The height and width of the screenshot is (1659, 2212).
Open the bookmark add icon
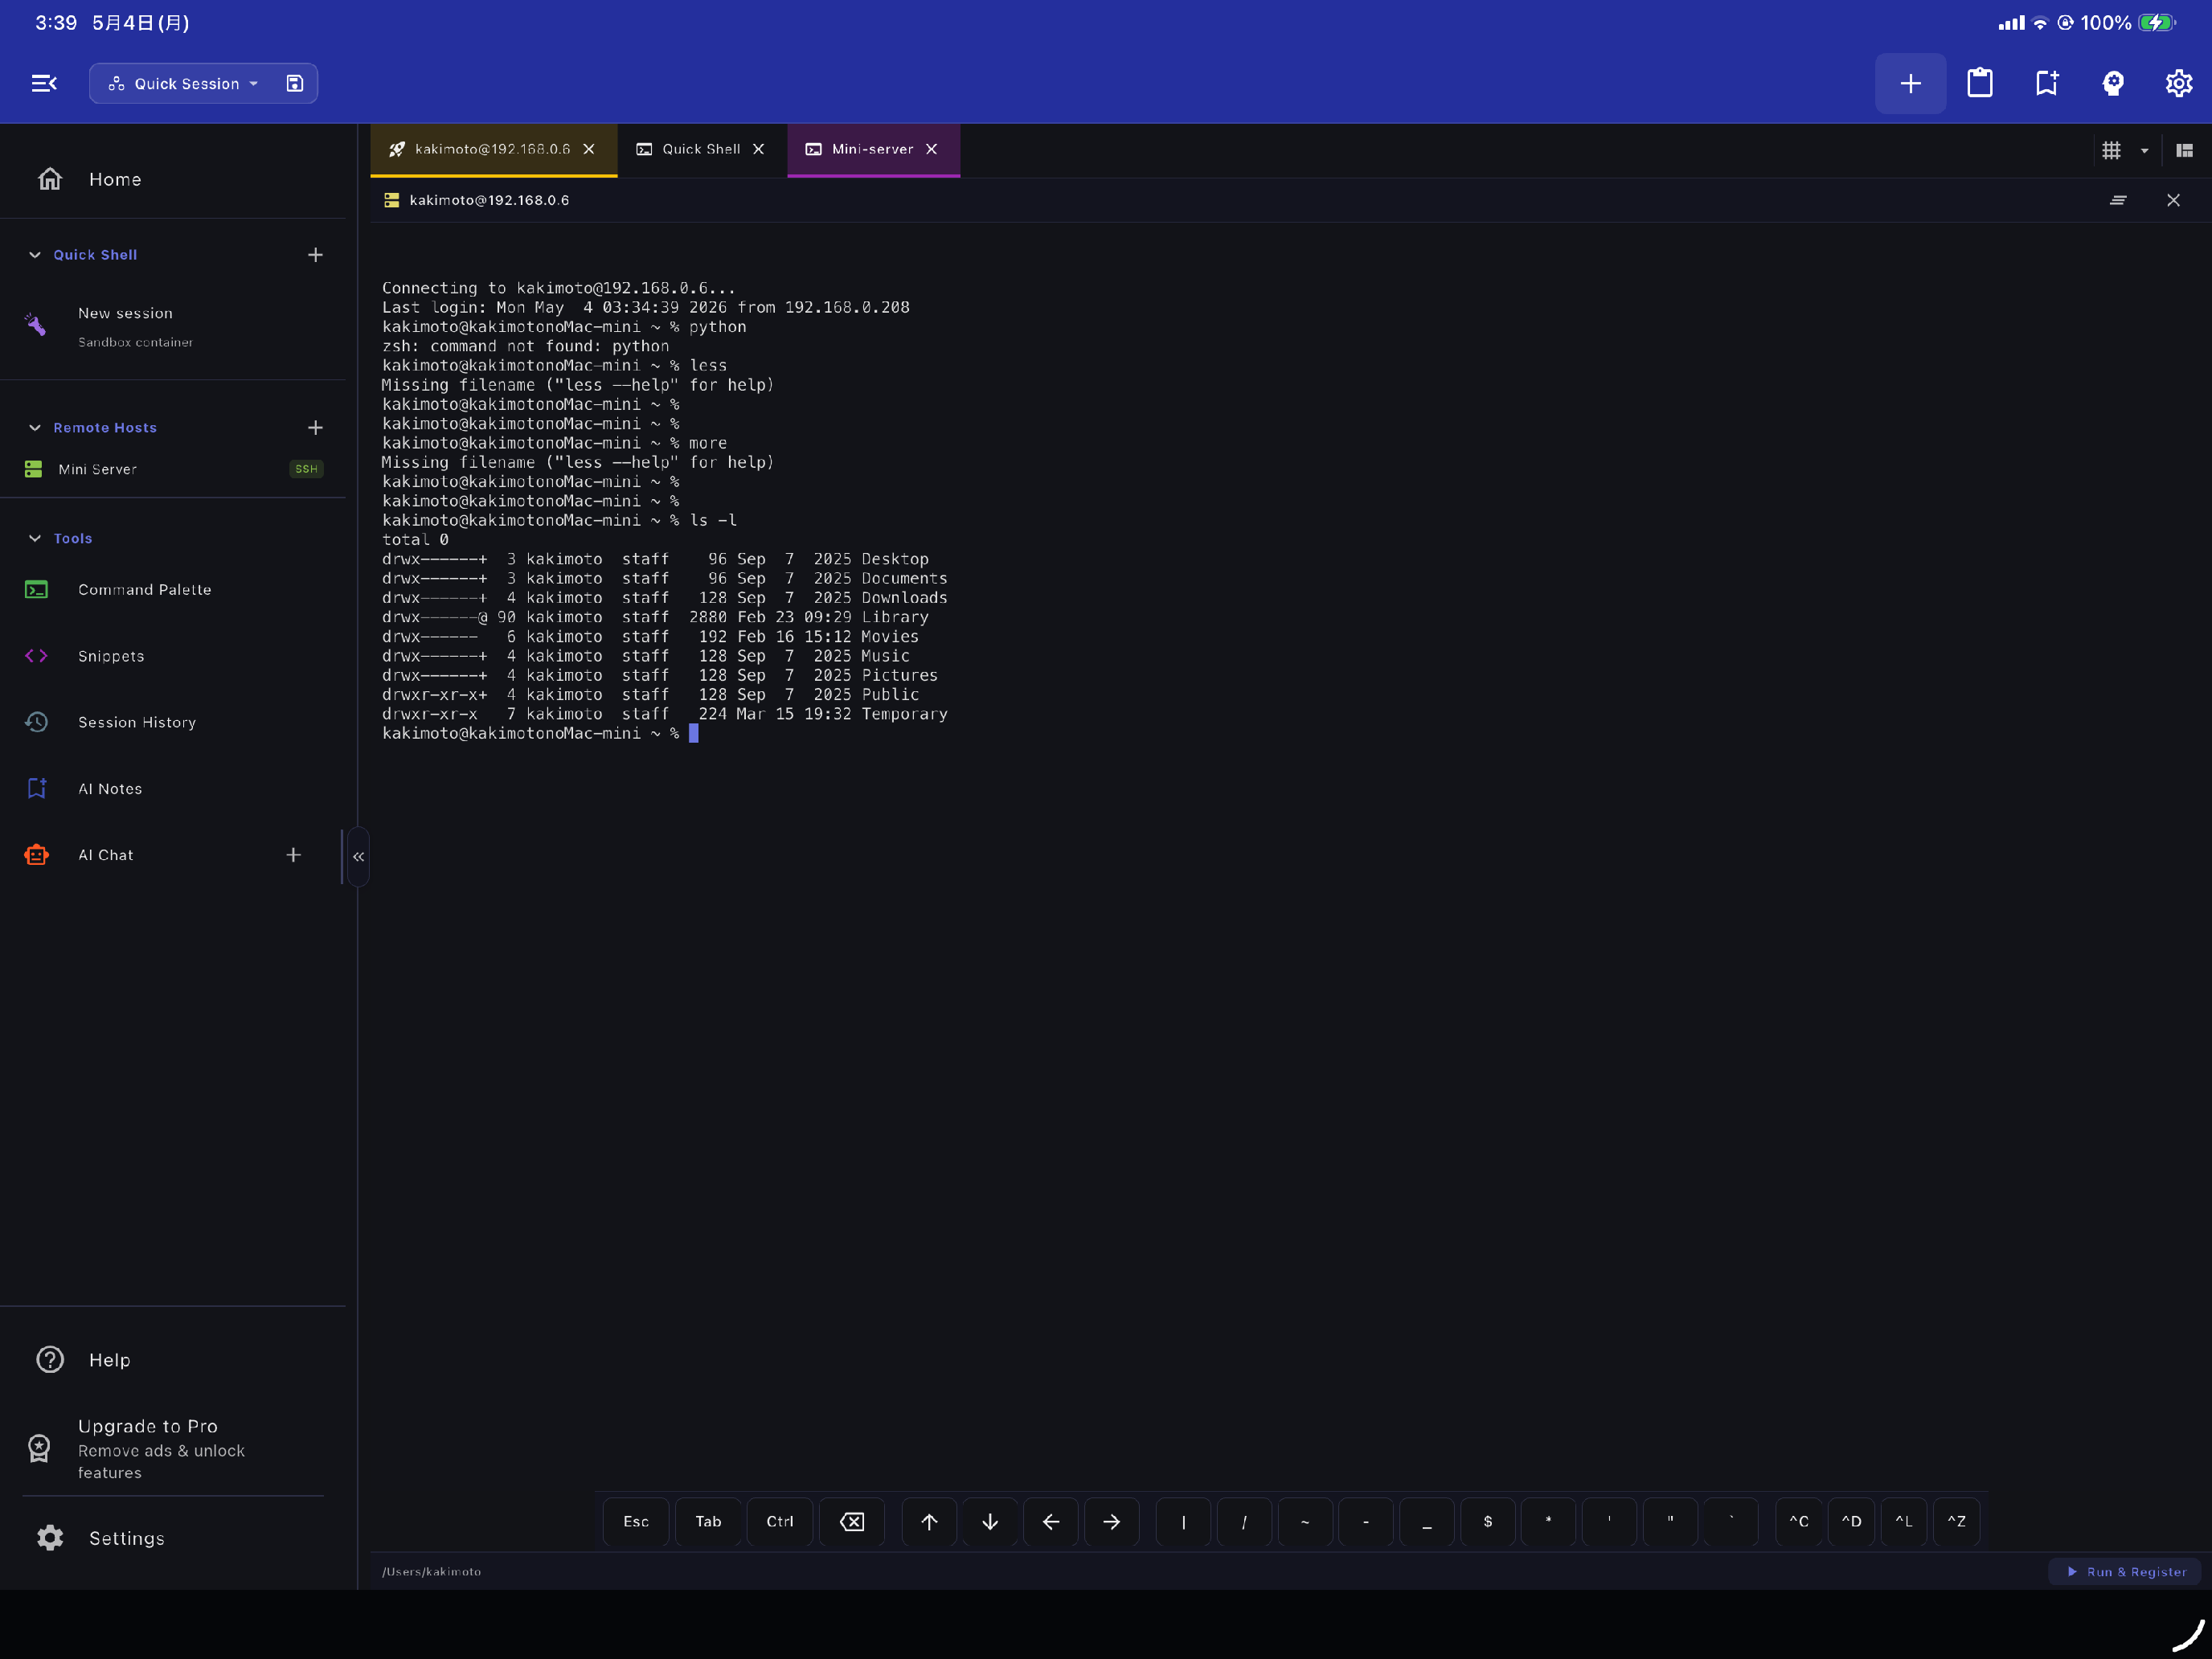[x=2047, y=83]
